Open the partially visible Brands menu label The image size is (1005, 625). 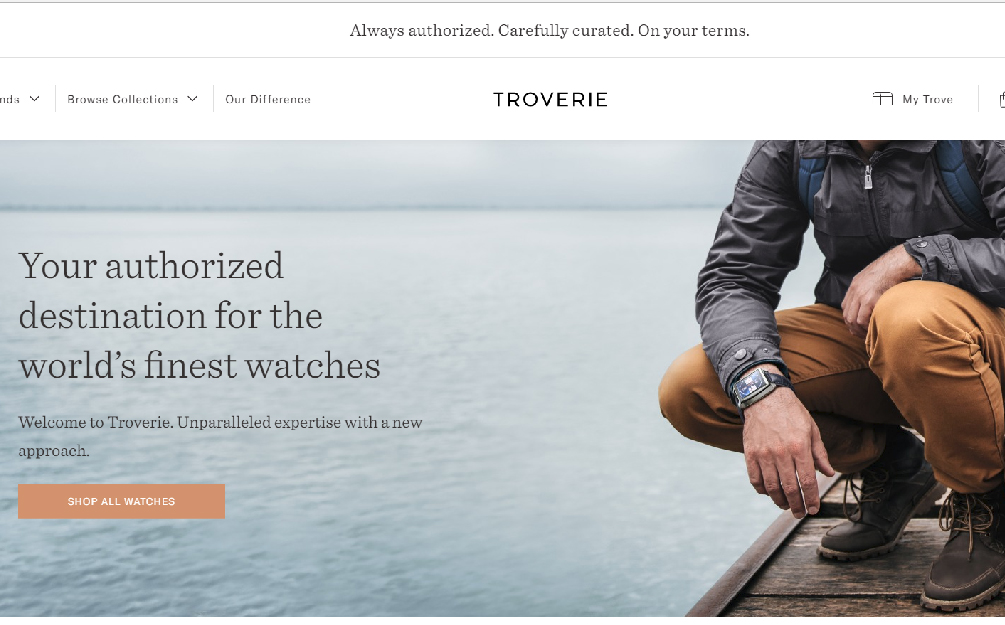pos(10,99)
